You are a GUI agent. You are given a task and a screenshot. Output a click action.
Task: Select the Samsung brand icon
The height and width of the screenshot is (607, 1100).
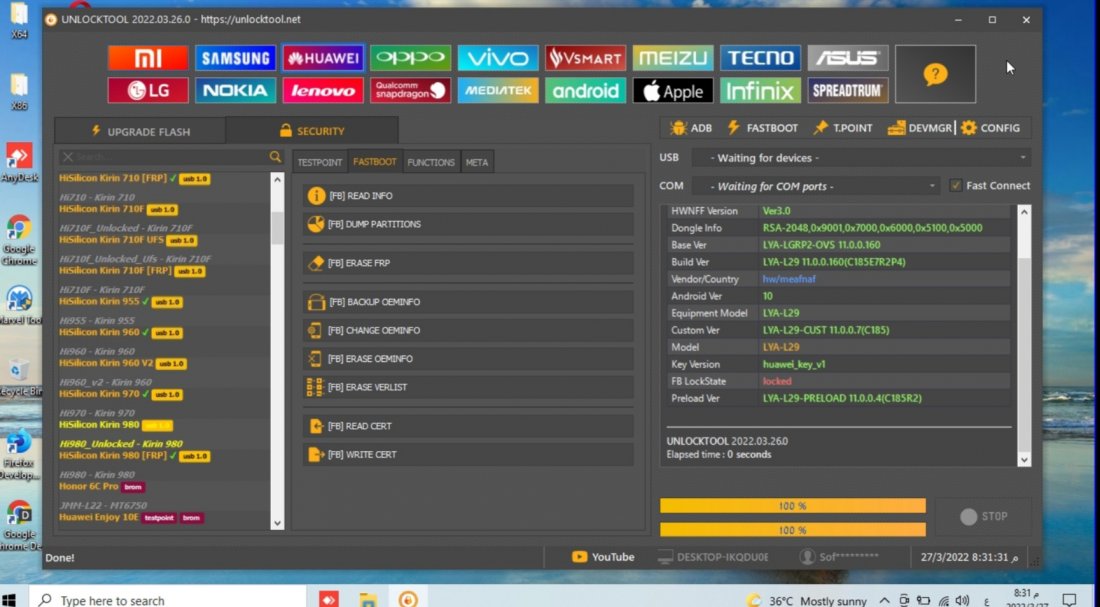coord(235,58)
